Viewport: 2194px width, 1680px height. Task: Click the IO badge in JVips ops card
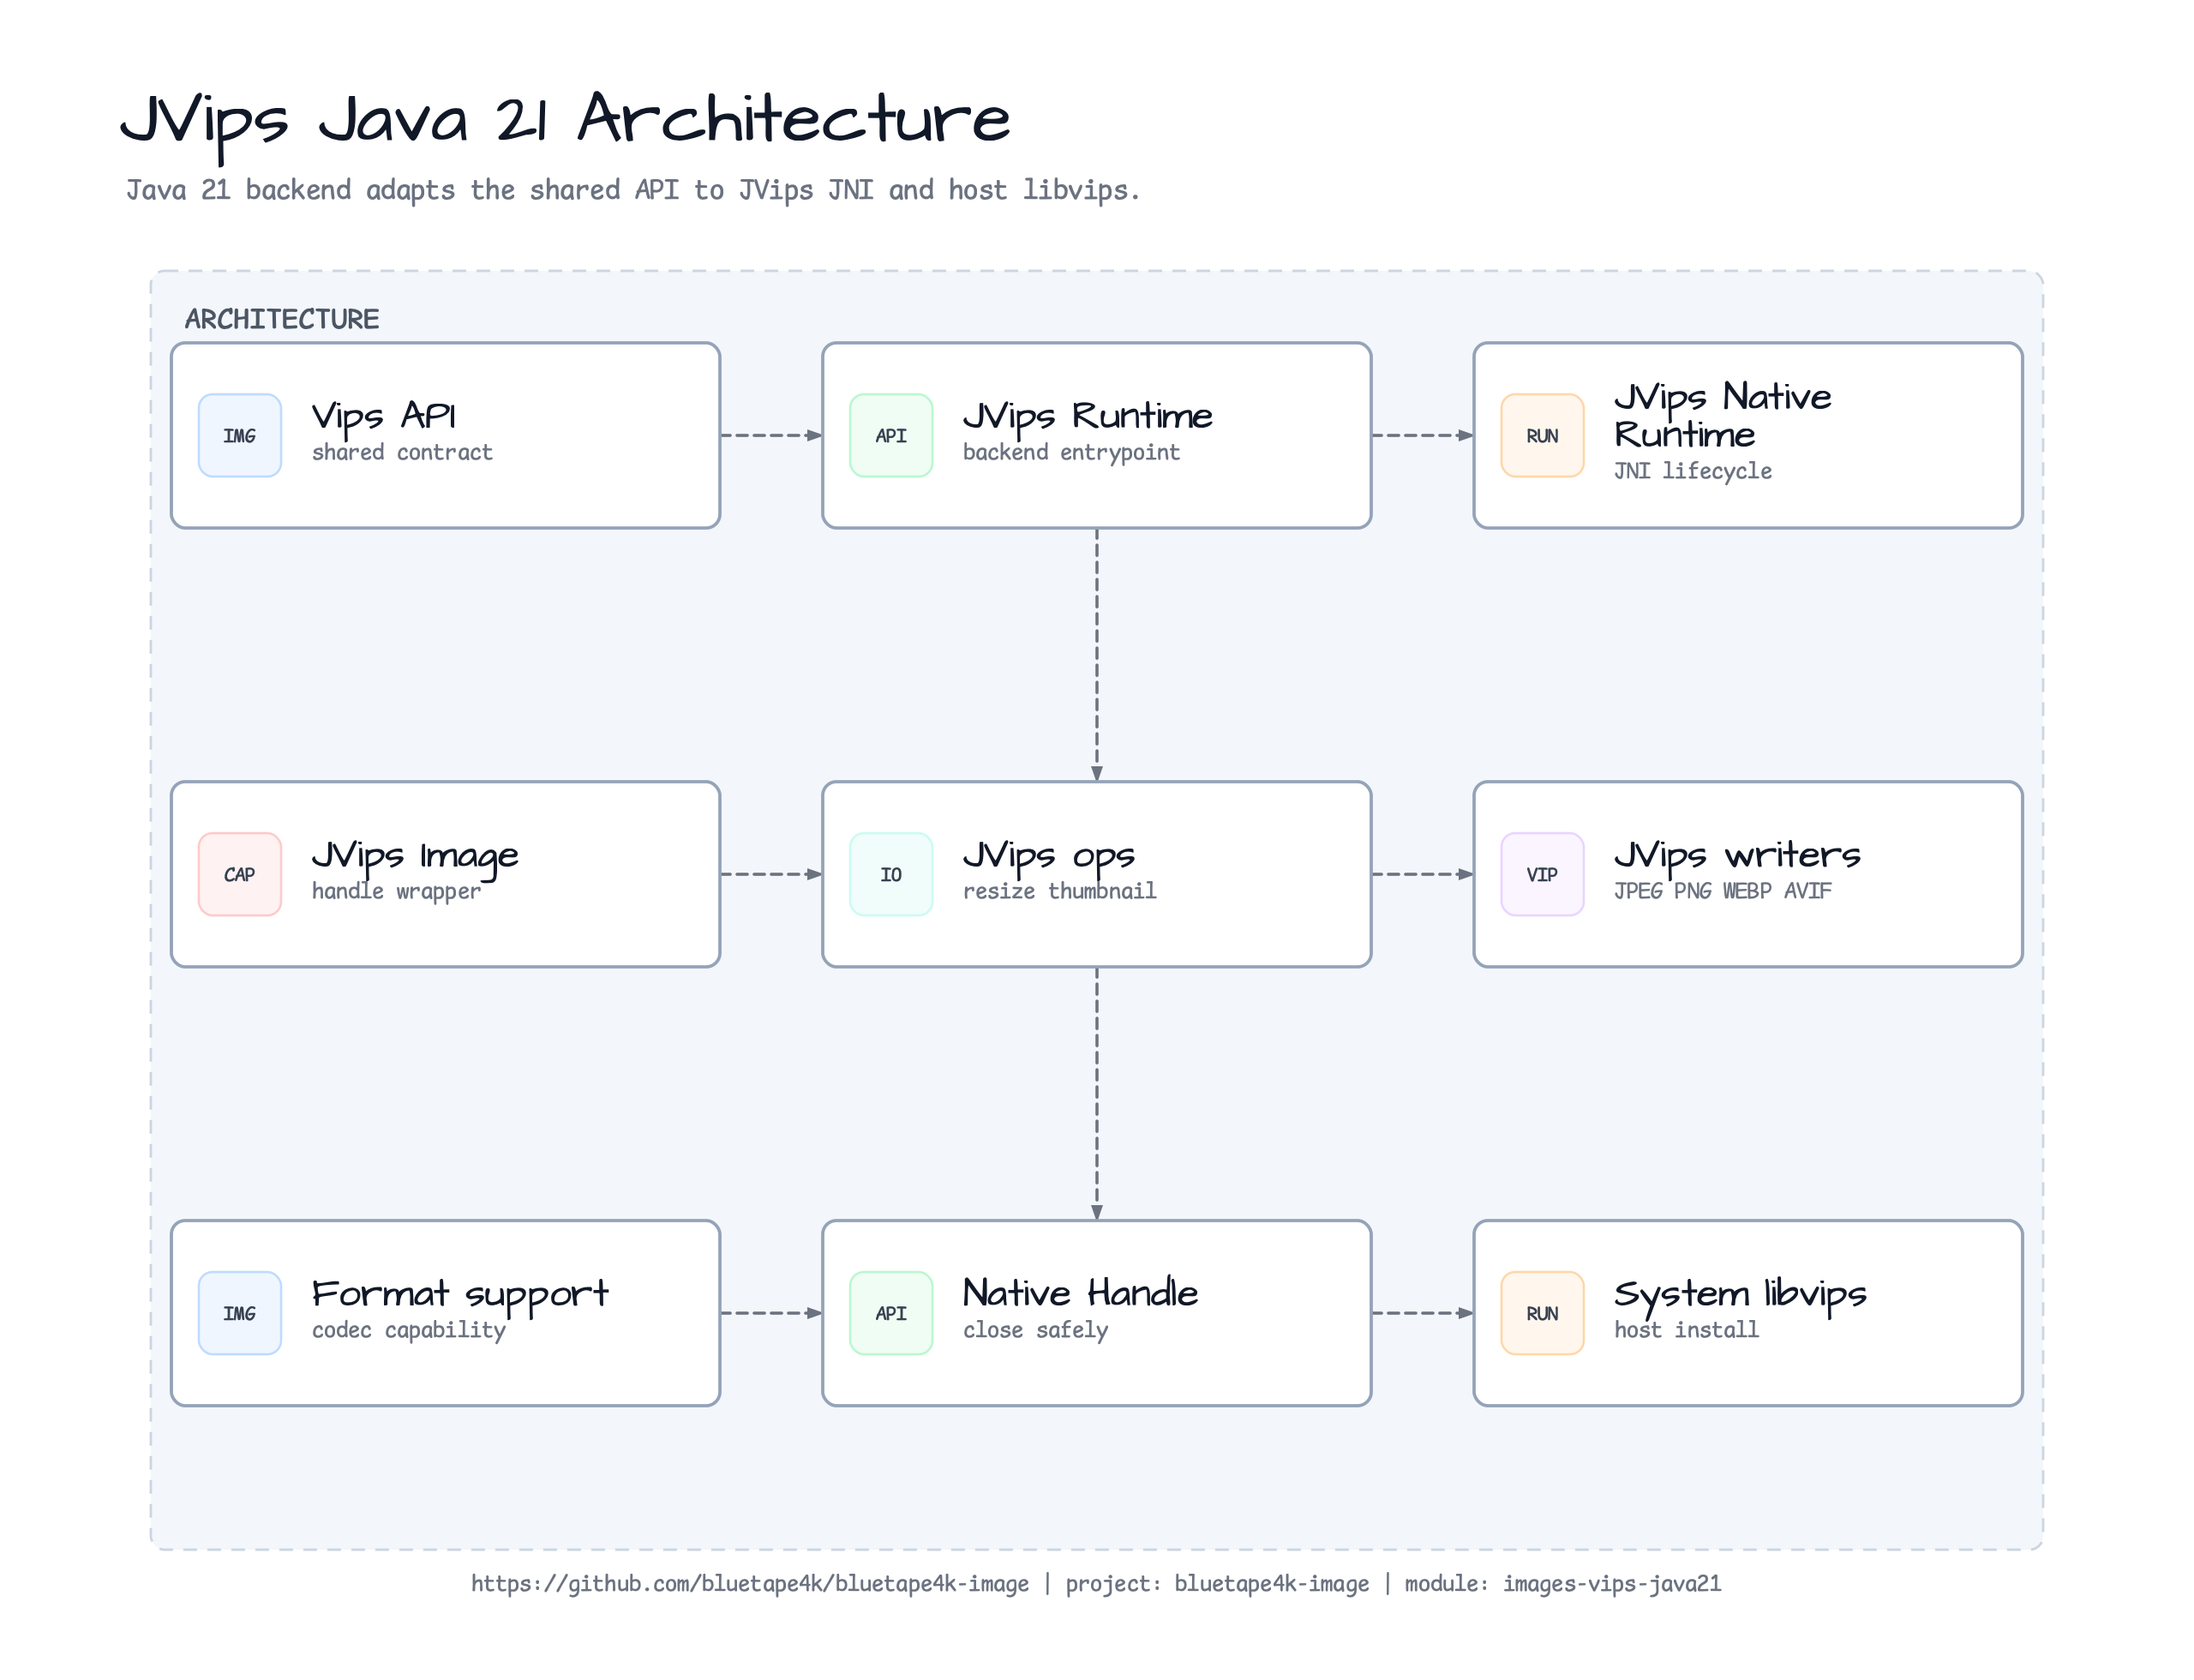point(891,875)
